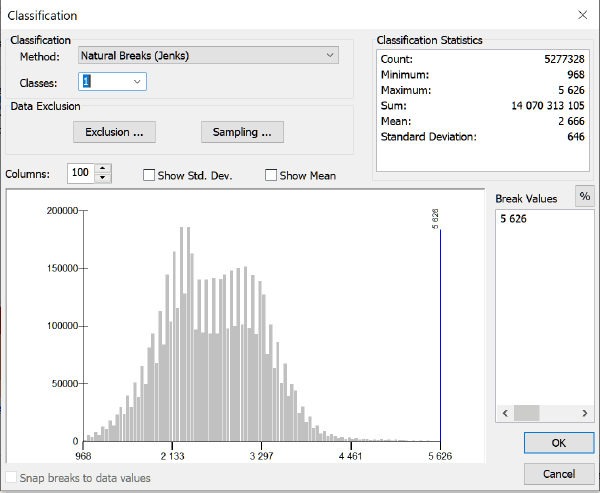Image resolution: width=600 pixels, height=493 pixels.
Task: Toggle Snap breaks to data values checkbox
Action: tap(12, 478)
